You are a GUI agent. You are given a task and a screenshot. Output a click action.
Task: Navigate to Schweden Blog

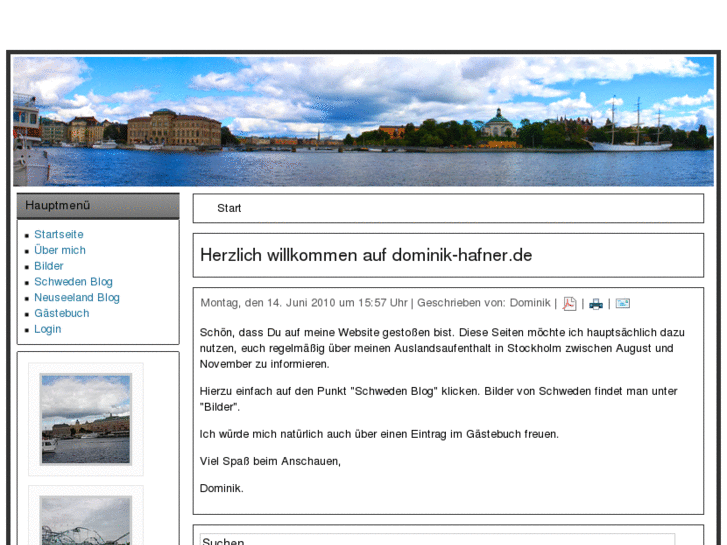coord(73,282)
